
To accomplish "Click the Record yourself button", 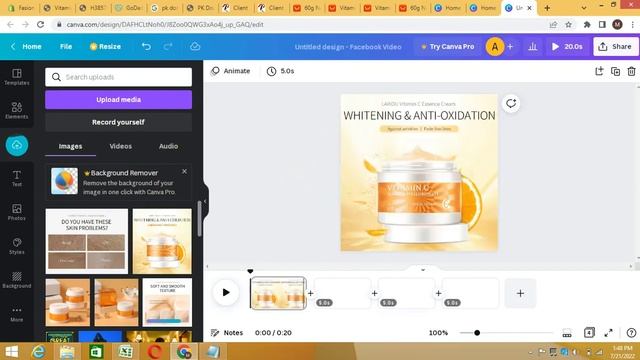I will [x=118, y=122].
